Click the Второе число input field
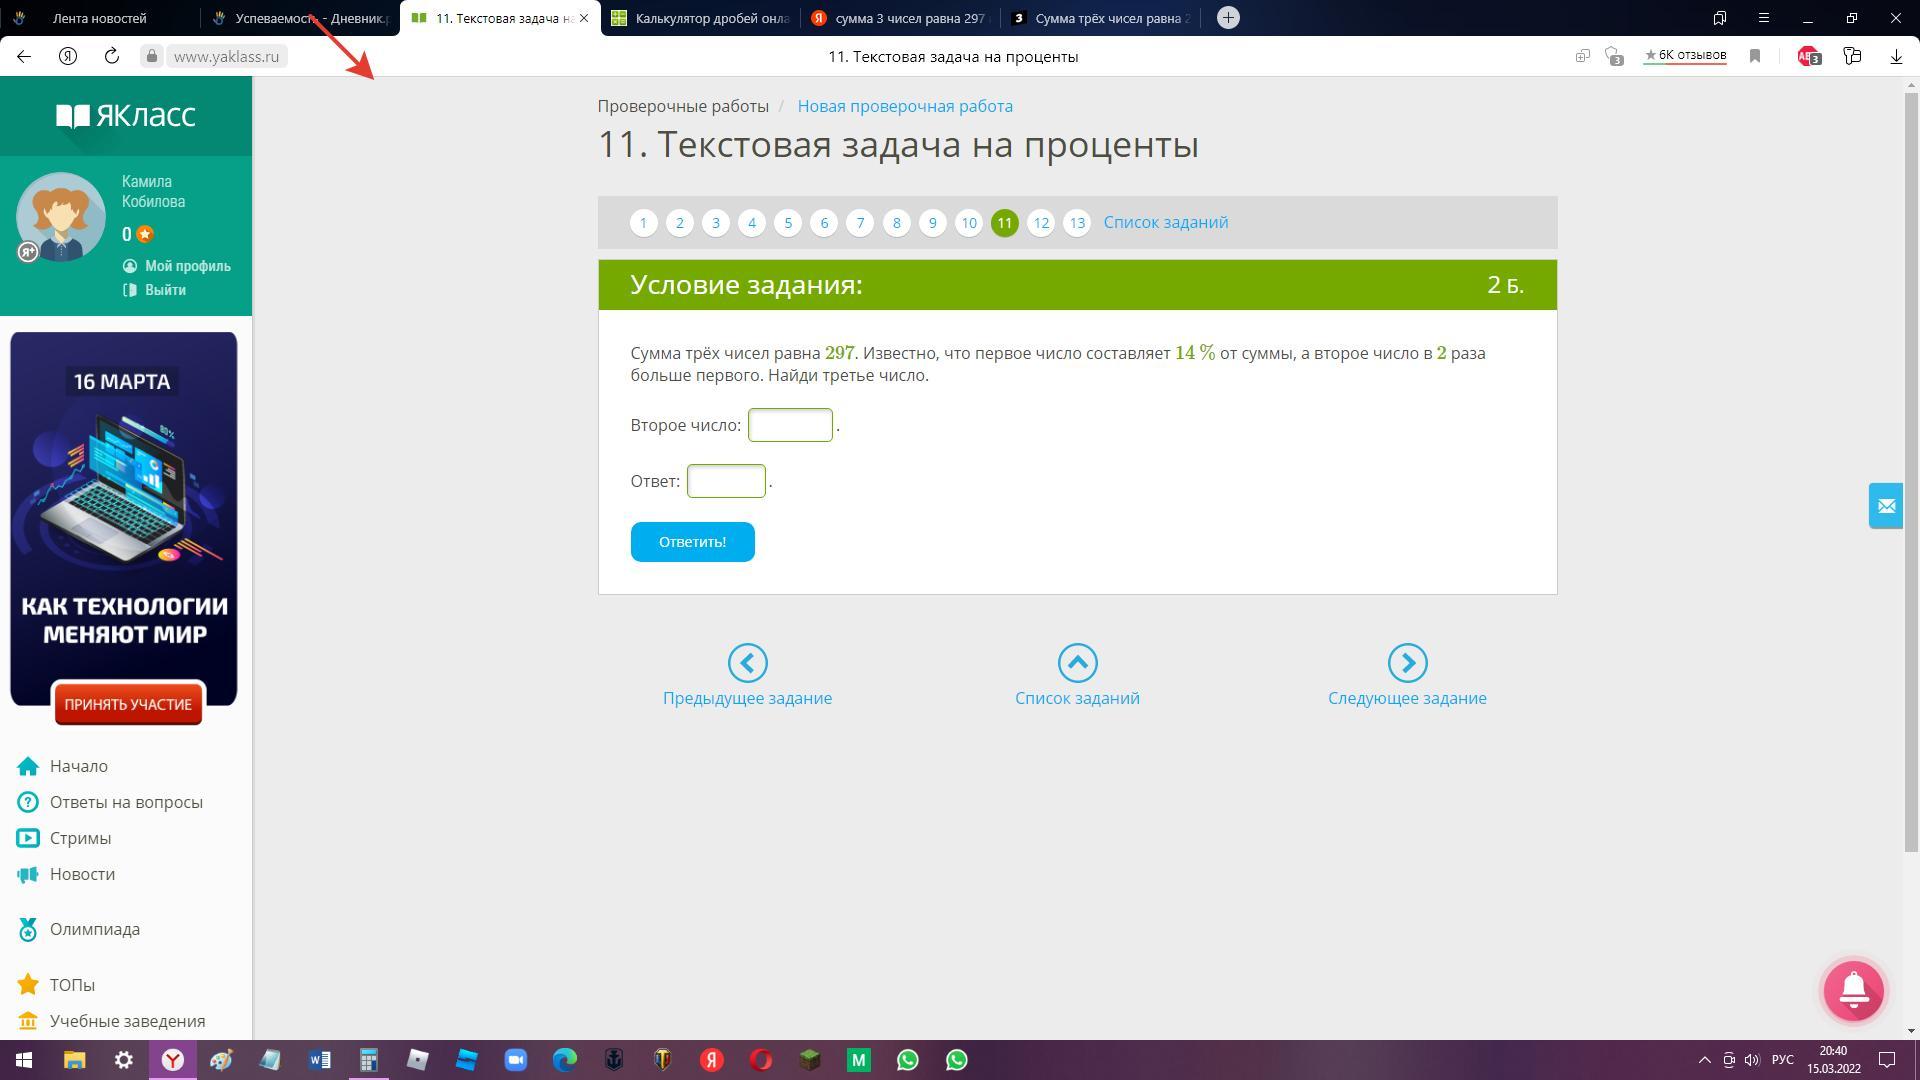1920x1080 pixels. point(790,425)
